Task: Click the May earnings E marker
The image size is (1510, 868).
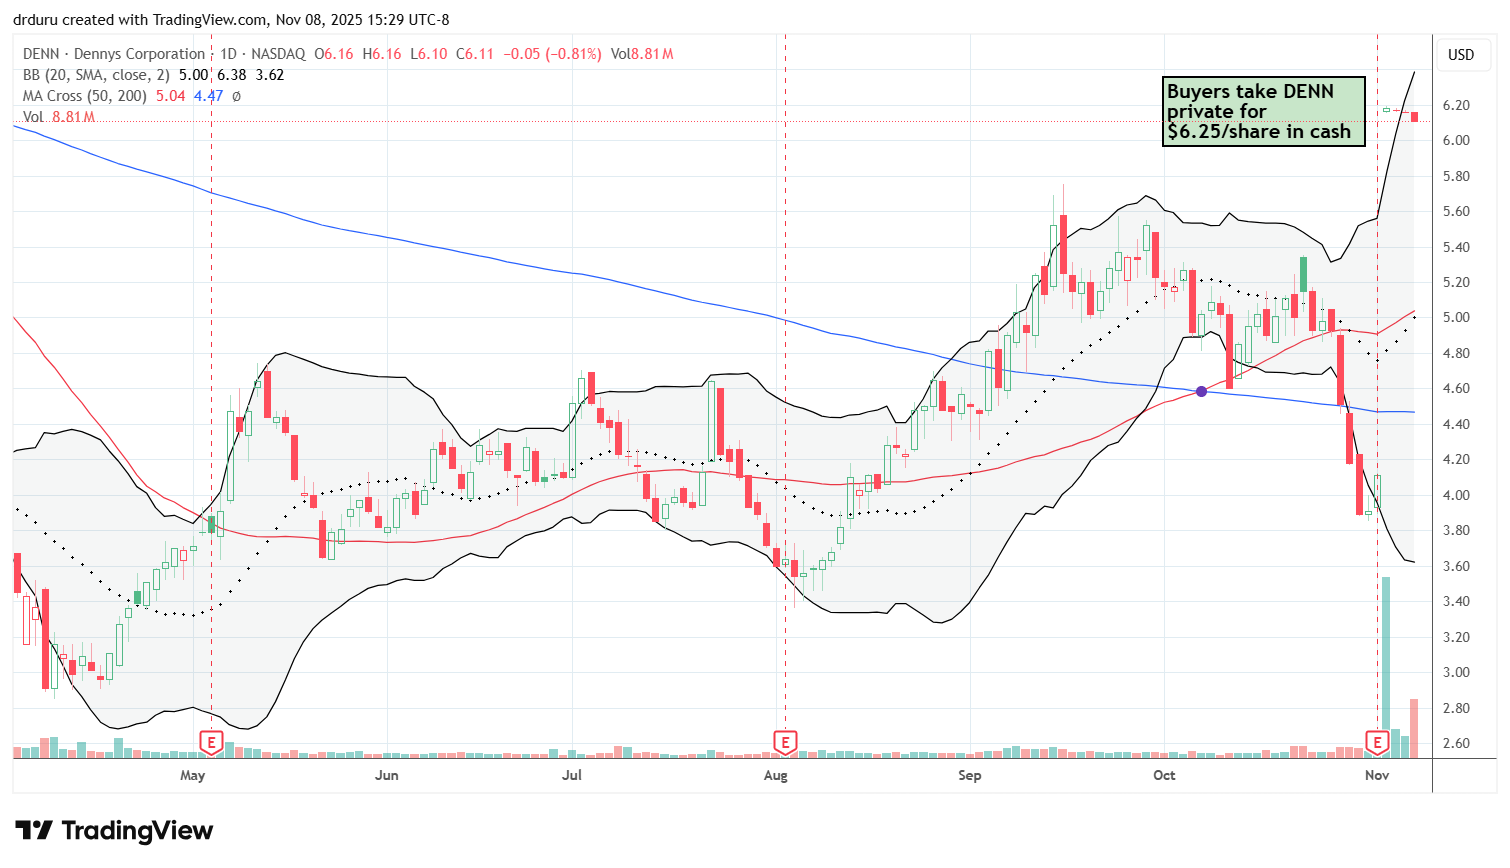Action: point(211,742)
